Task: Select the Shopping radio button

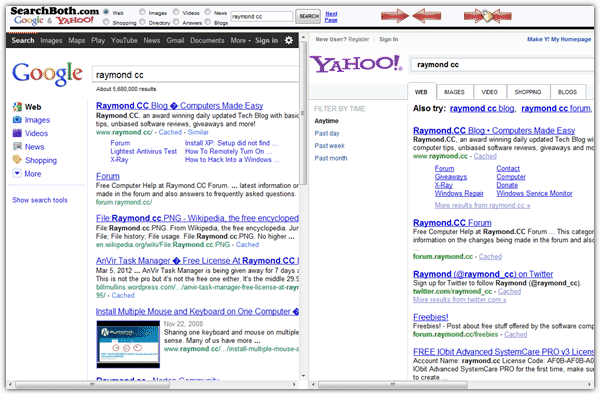Action: [106, 22]
